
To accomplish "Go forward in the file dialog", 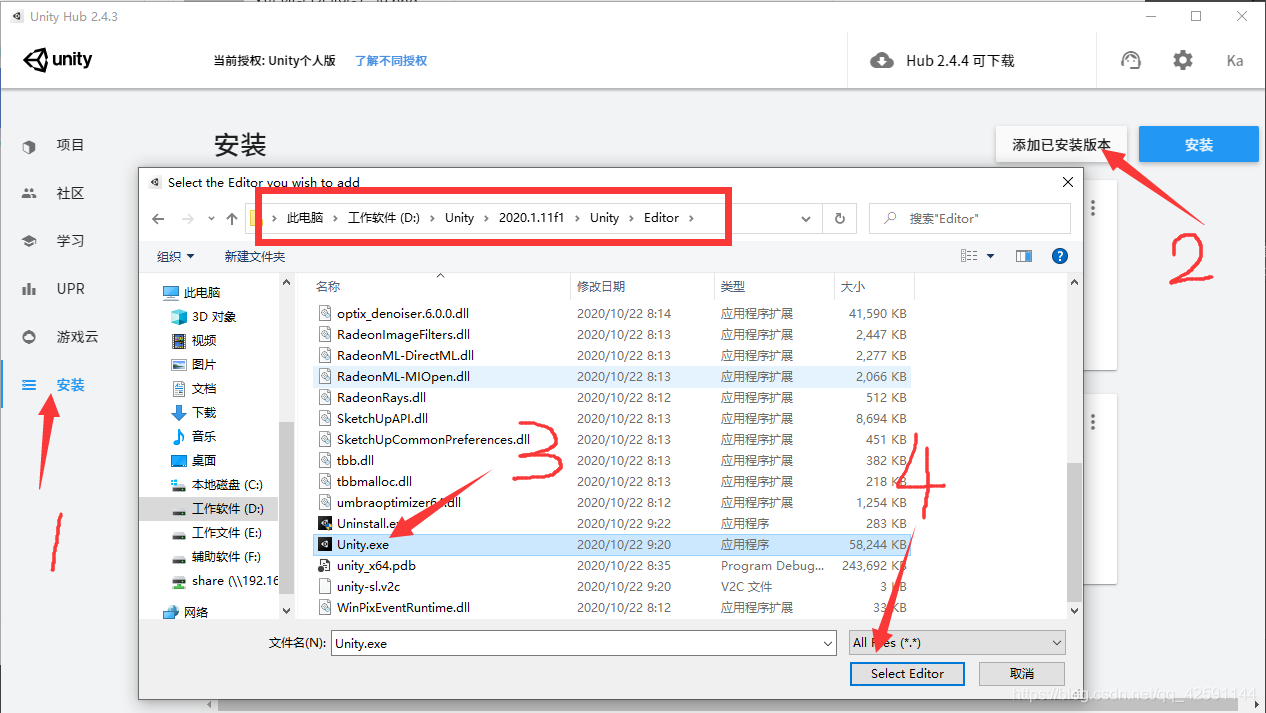I will click(x=187, y=218).
